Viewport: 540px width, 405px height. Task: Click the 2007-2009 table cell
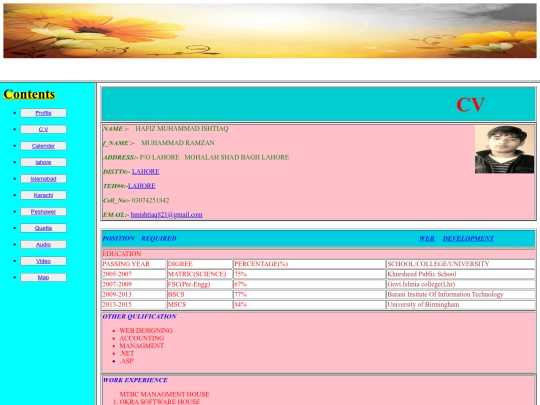click(134, 284)
